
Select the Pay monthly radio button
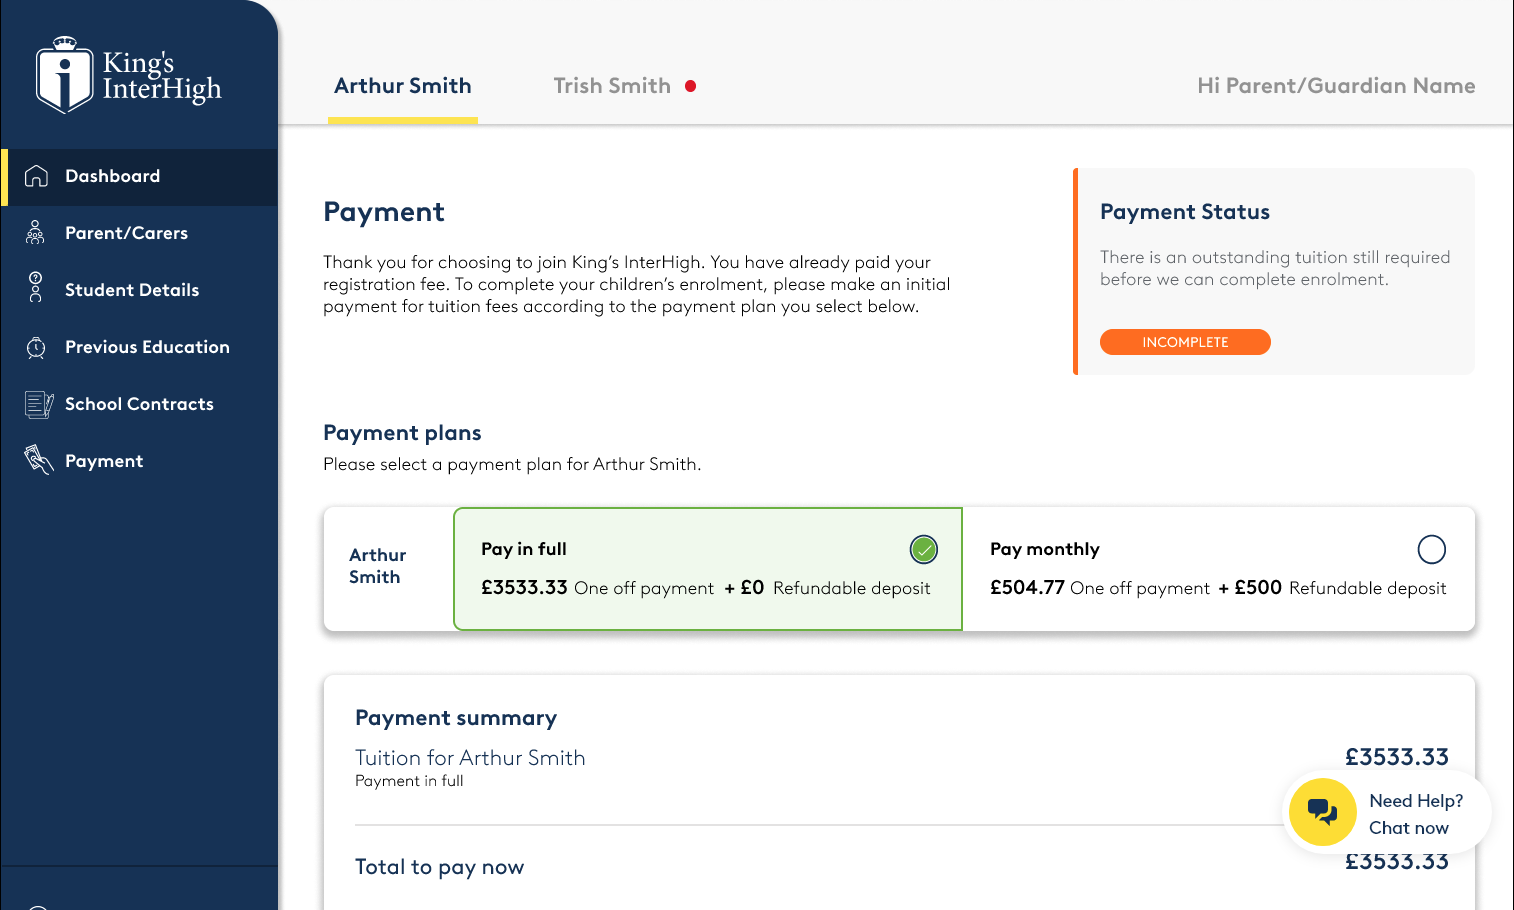(1432, 549)
